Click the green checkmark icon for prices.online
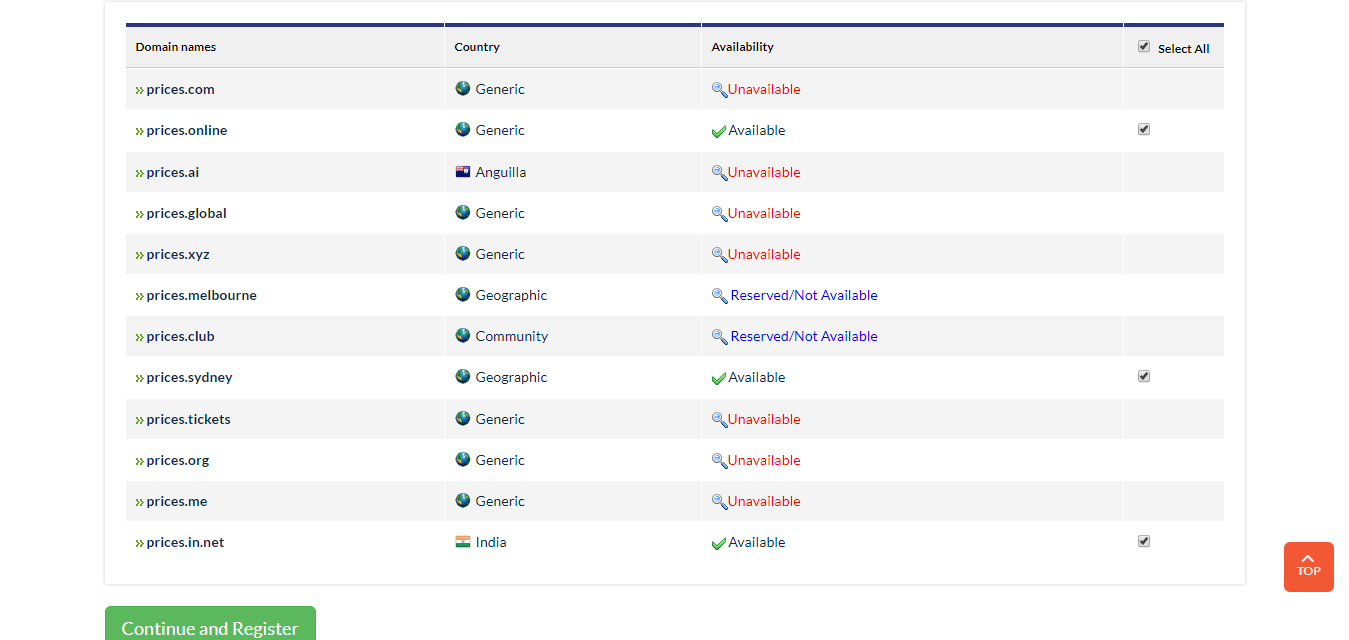Image resolution: width=1349 pixels, height=640 pixels. pos(718,131)
